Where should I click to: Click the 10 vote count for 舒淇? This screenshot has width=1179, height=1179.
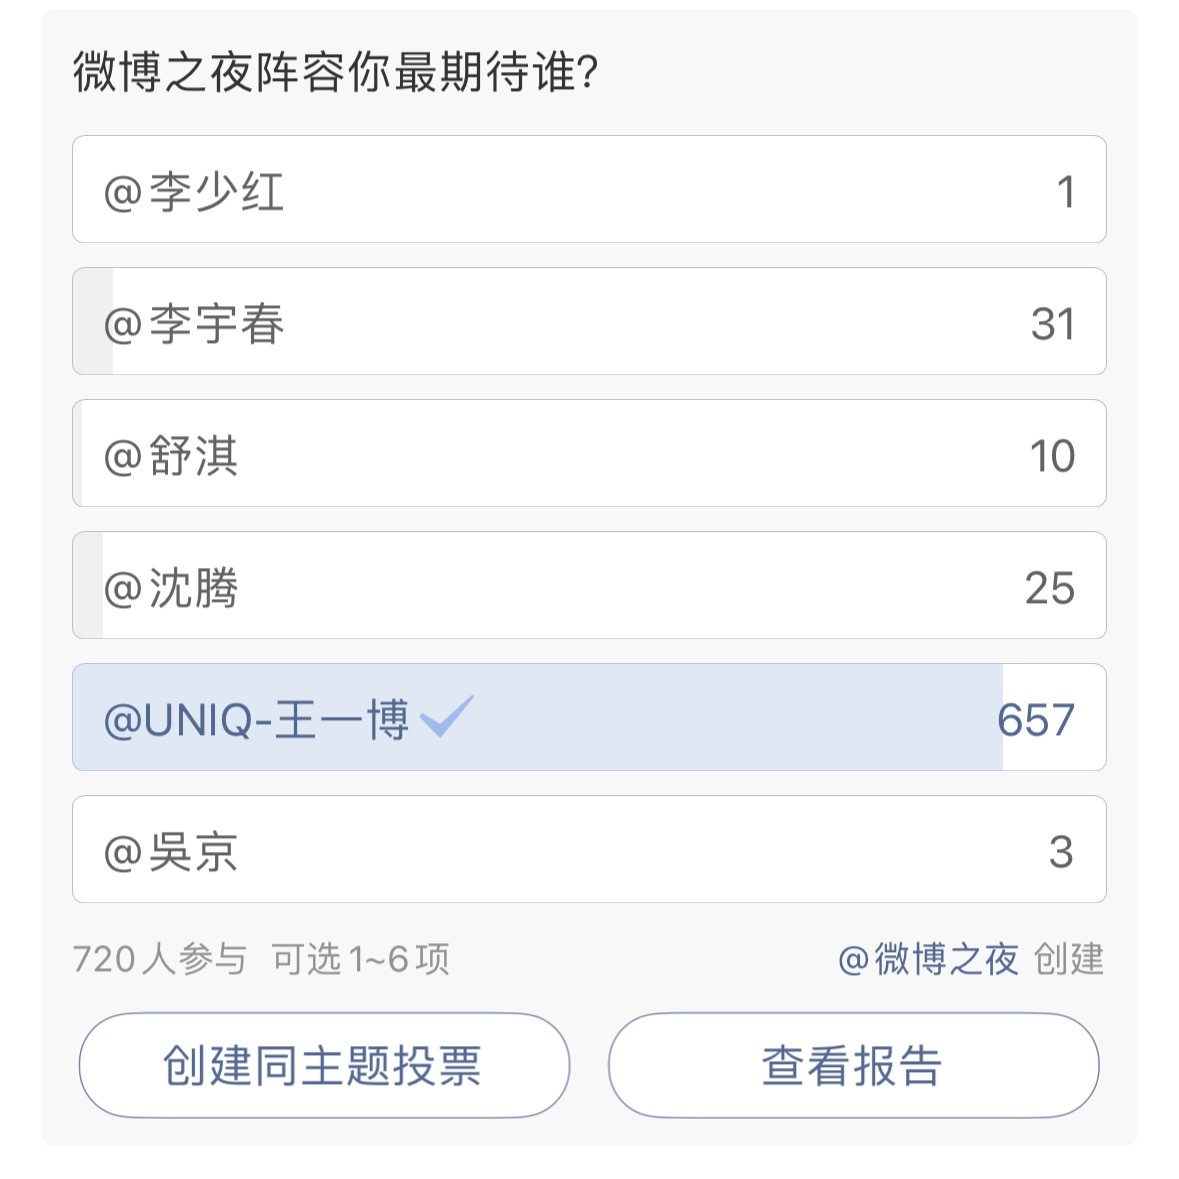[x=1052, y=456]
